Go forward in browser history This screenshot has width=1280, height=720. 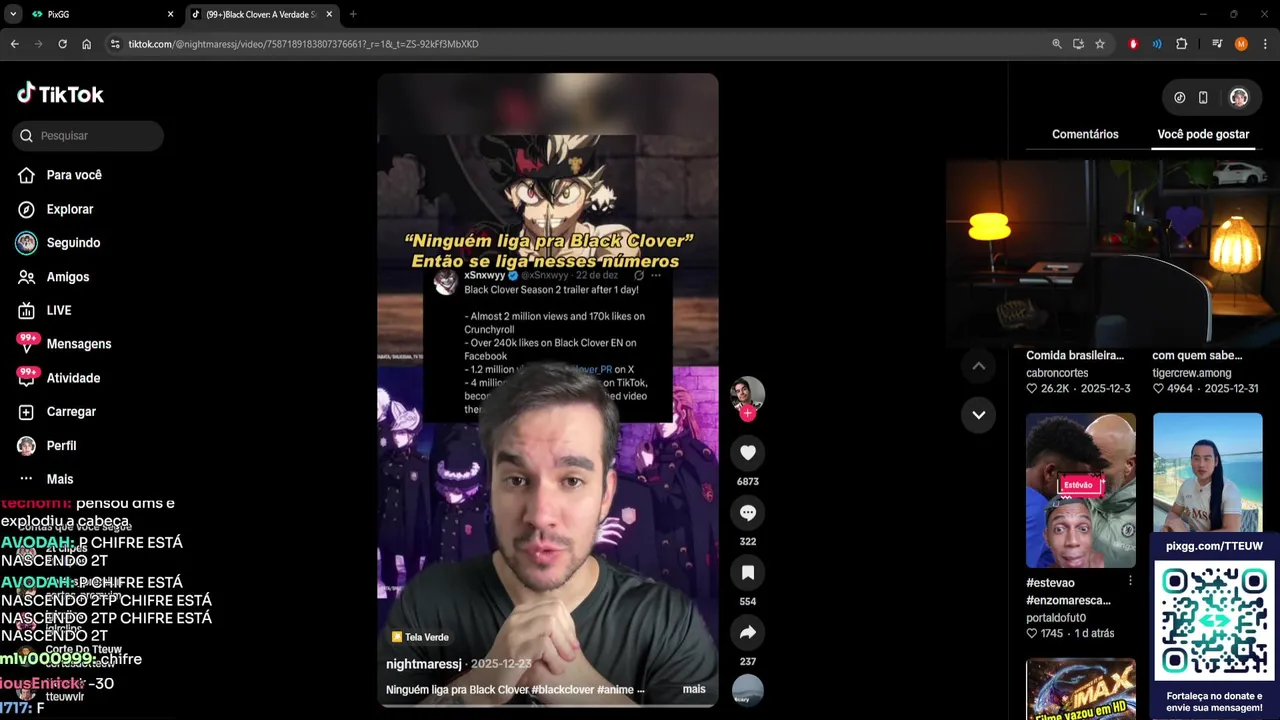point(38,44)
